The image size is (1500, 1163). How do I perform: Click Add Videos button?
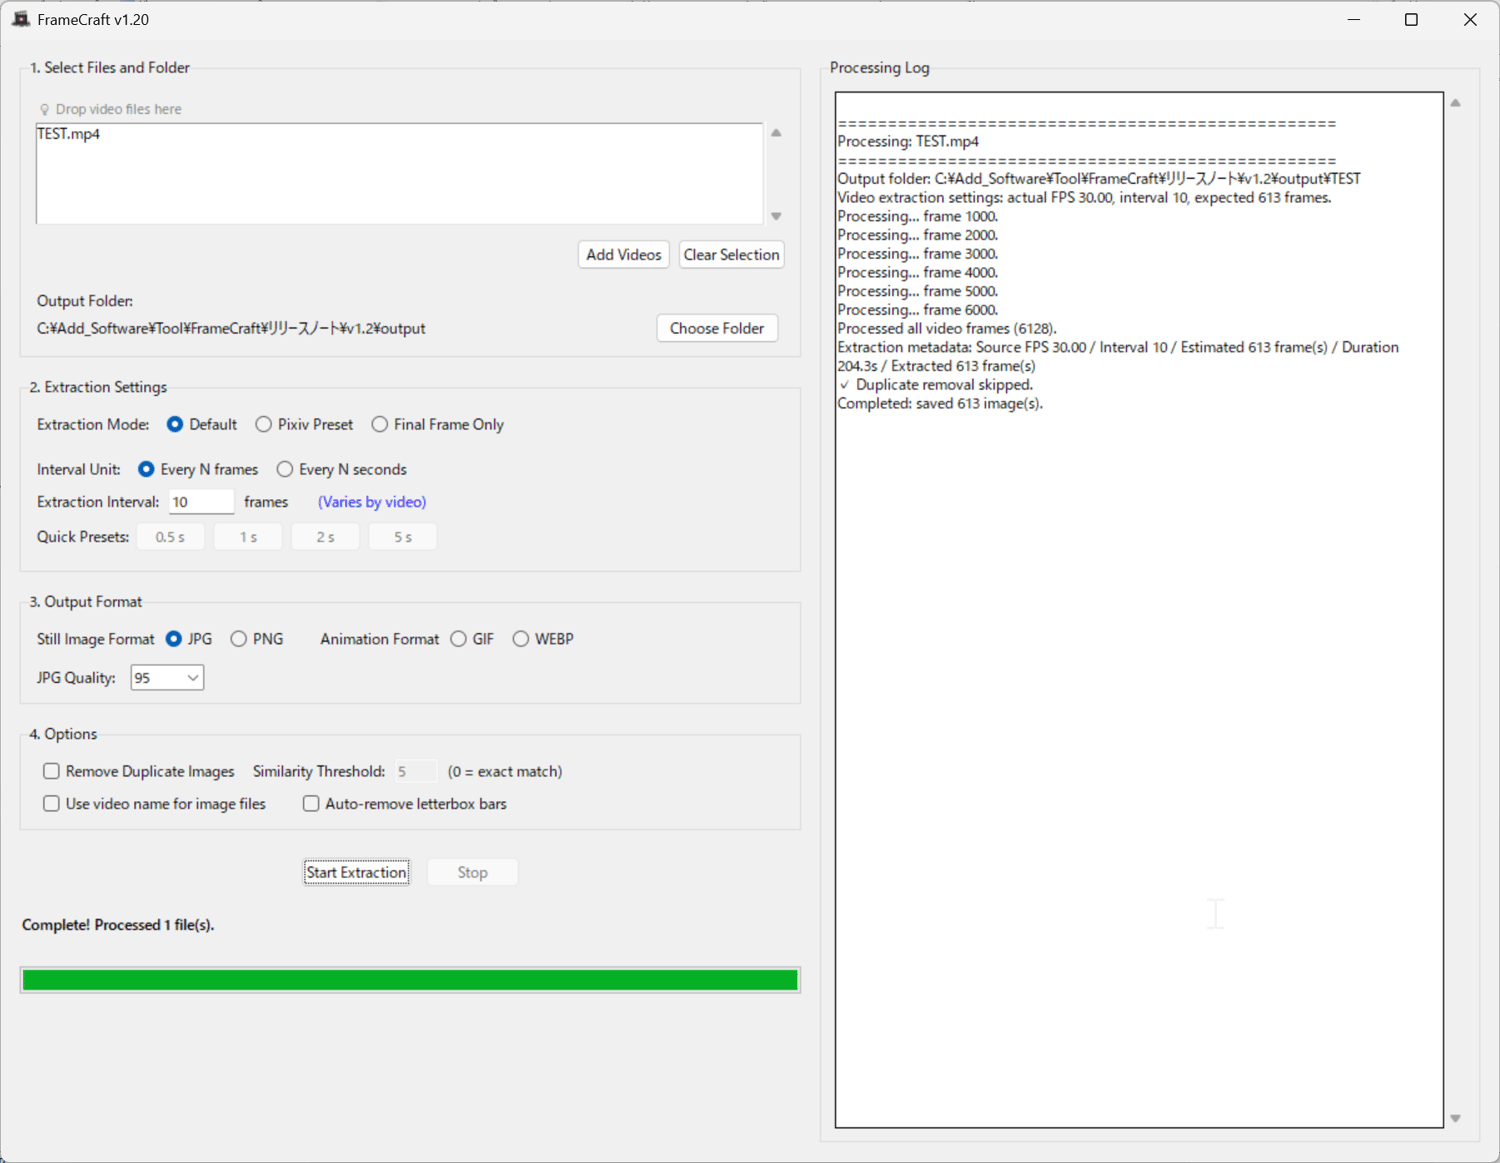(x=623, y=255)
